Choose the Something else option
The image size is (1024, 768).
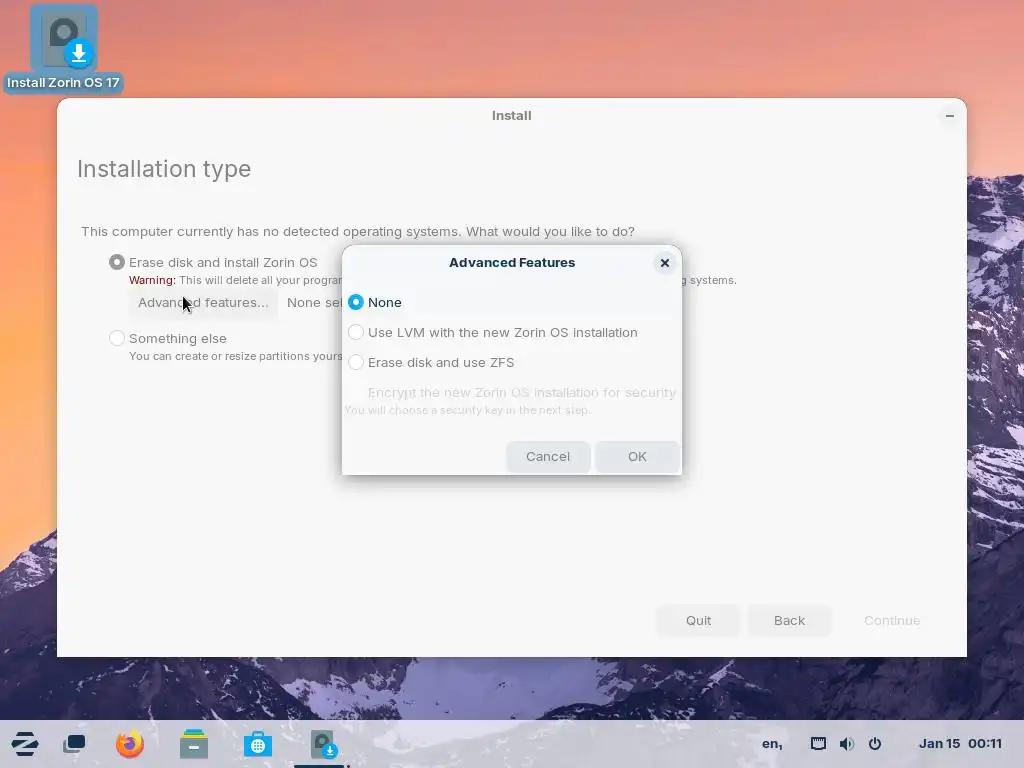coord(168,338)
